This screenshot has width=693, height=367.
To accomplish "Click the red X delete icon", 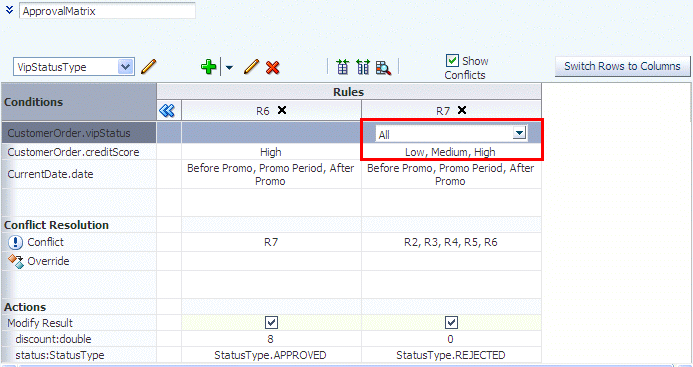I will [273, 67].
